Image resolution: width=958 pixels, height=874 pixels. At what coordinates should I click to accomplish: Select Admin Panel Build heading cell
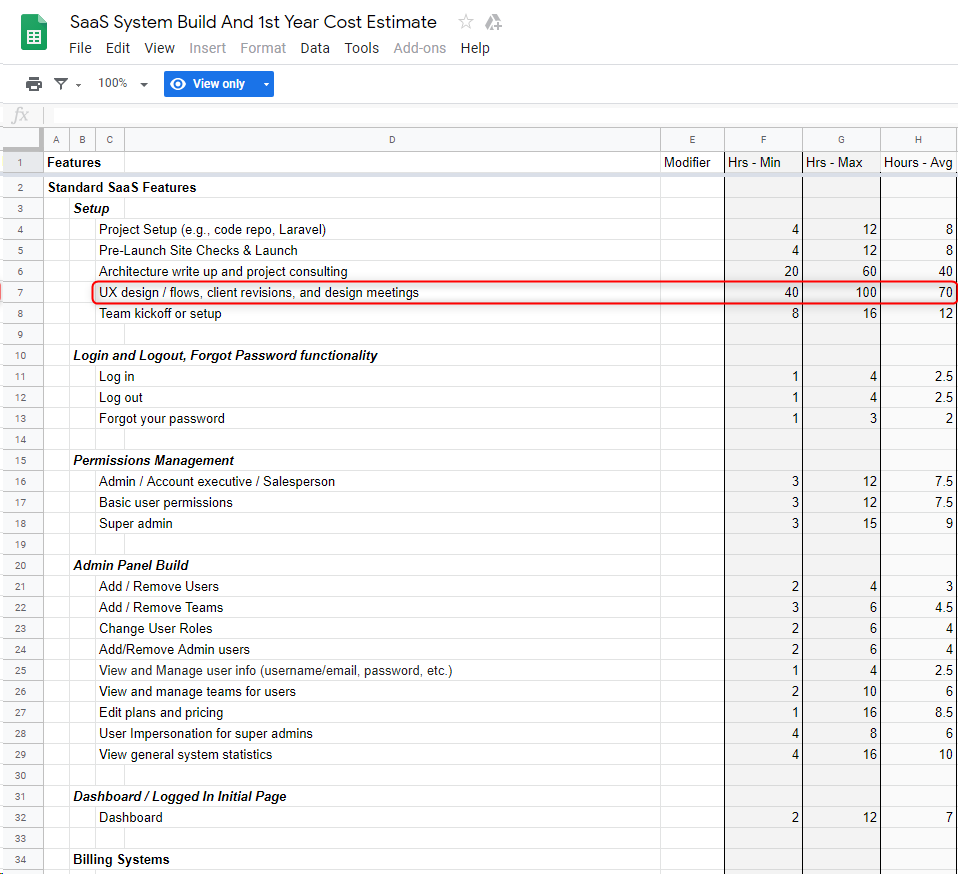point(131,566)
